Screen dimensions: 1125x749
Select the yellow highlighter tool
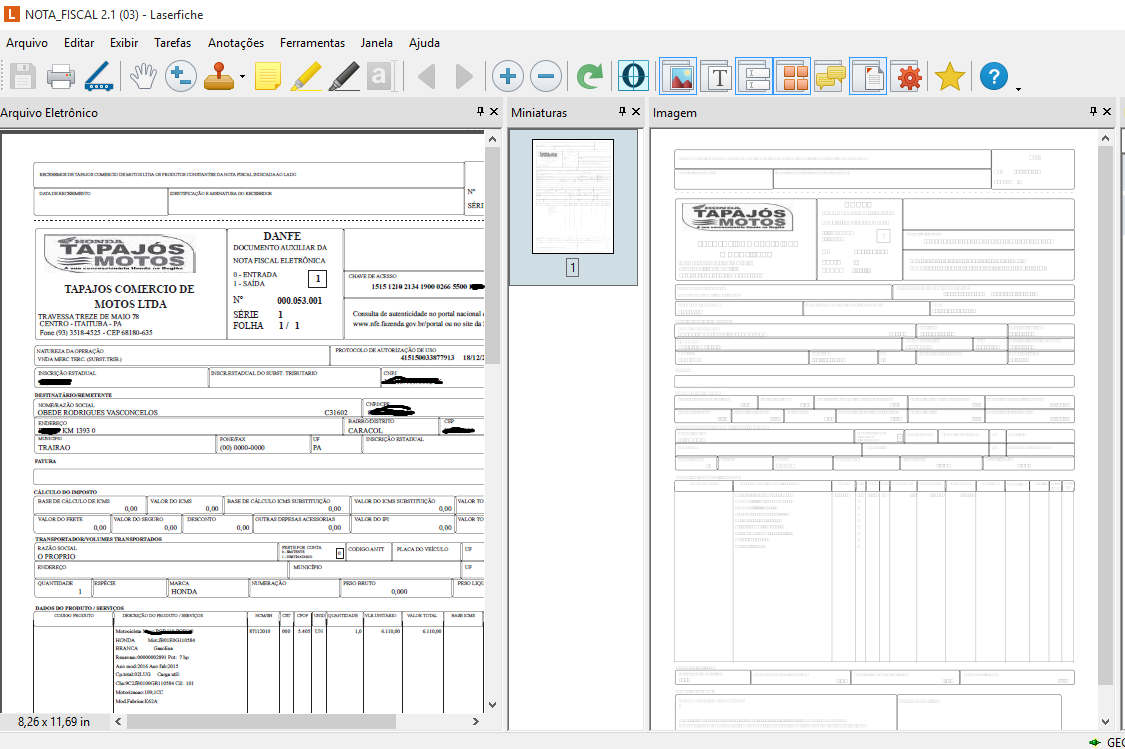(x=306, y=77)
